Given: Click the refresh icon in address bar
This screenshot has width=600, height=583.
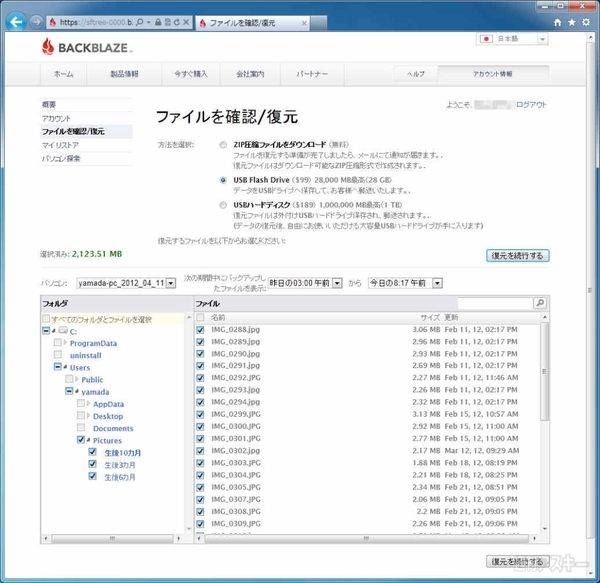Looking at the screenshot, I should [x=176, y=22].
